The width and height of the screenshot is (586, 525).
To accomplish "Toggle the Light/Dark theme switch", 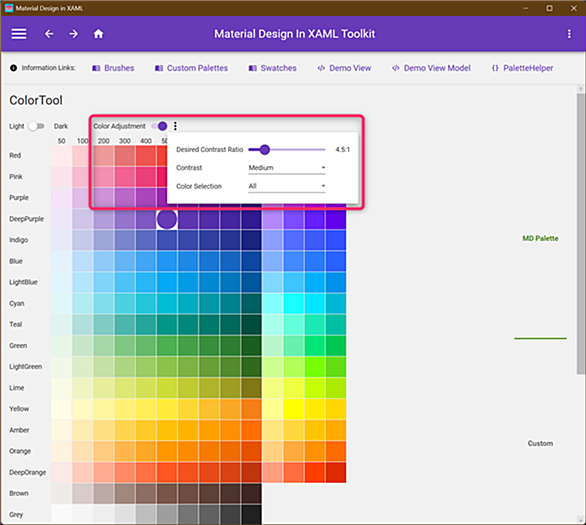I will click(x=36, y=126).
